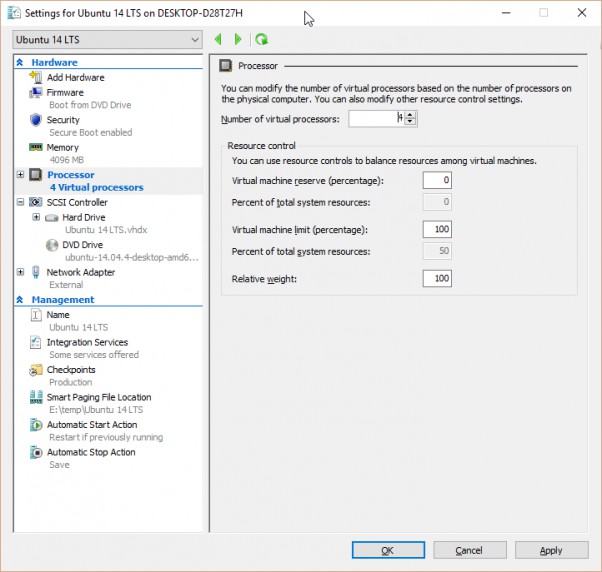Click the Relative weight input field
The image size is (602, 572).
437,278
